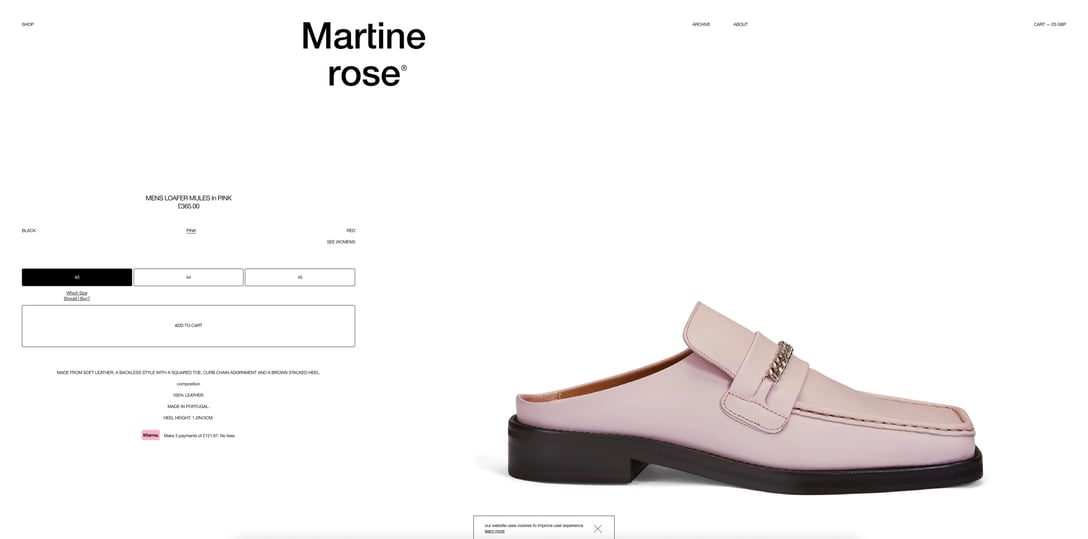Screen dimensions: 1088x539
Task: Select the RED colour option
Action: pos(350,230)
